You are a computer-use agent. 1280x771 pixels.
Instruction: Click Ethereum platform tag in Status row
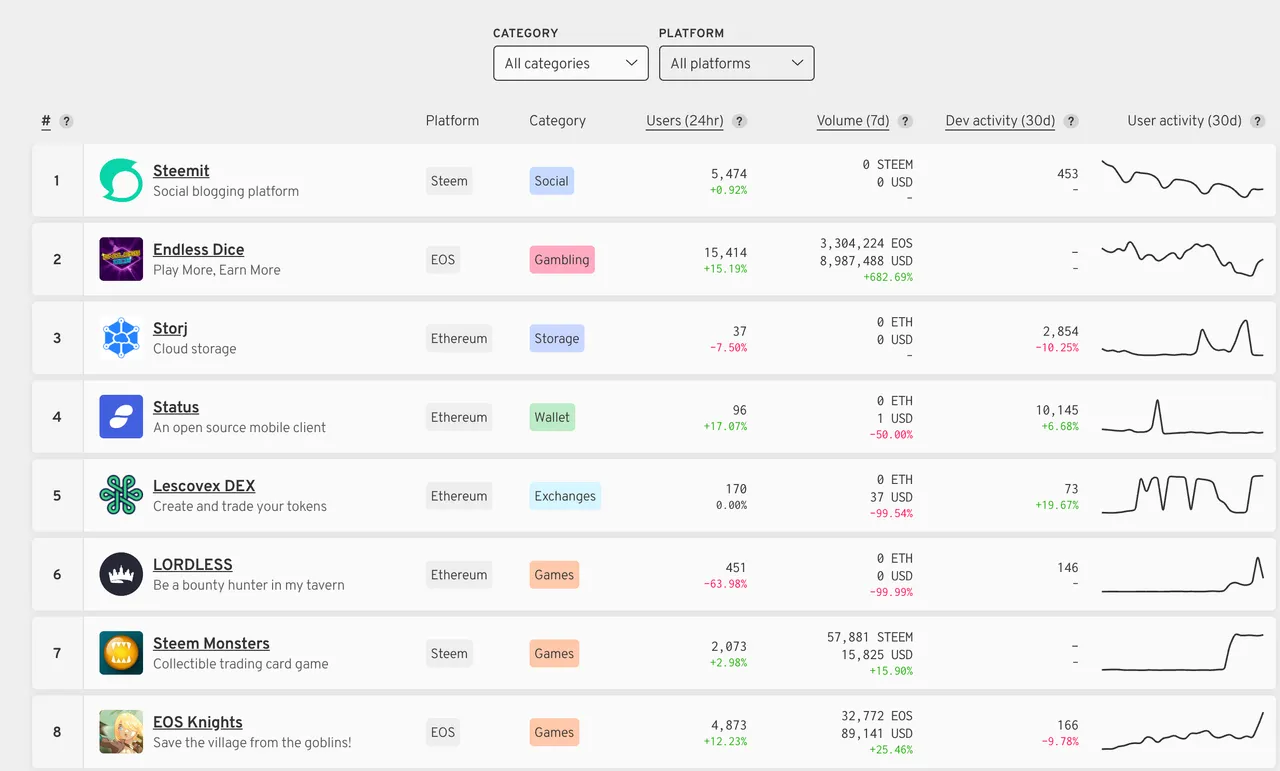pyautogui.click(x=459, y=417)
